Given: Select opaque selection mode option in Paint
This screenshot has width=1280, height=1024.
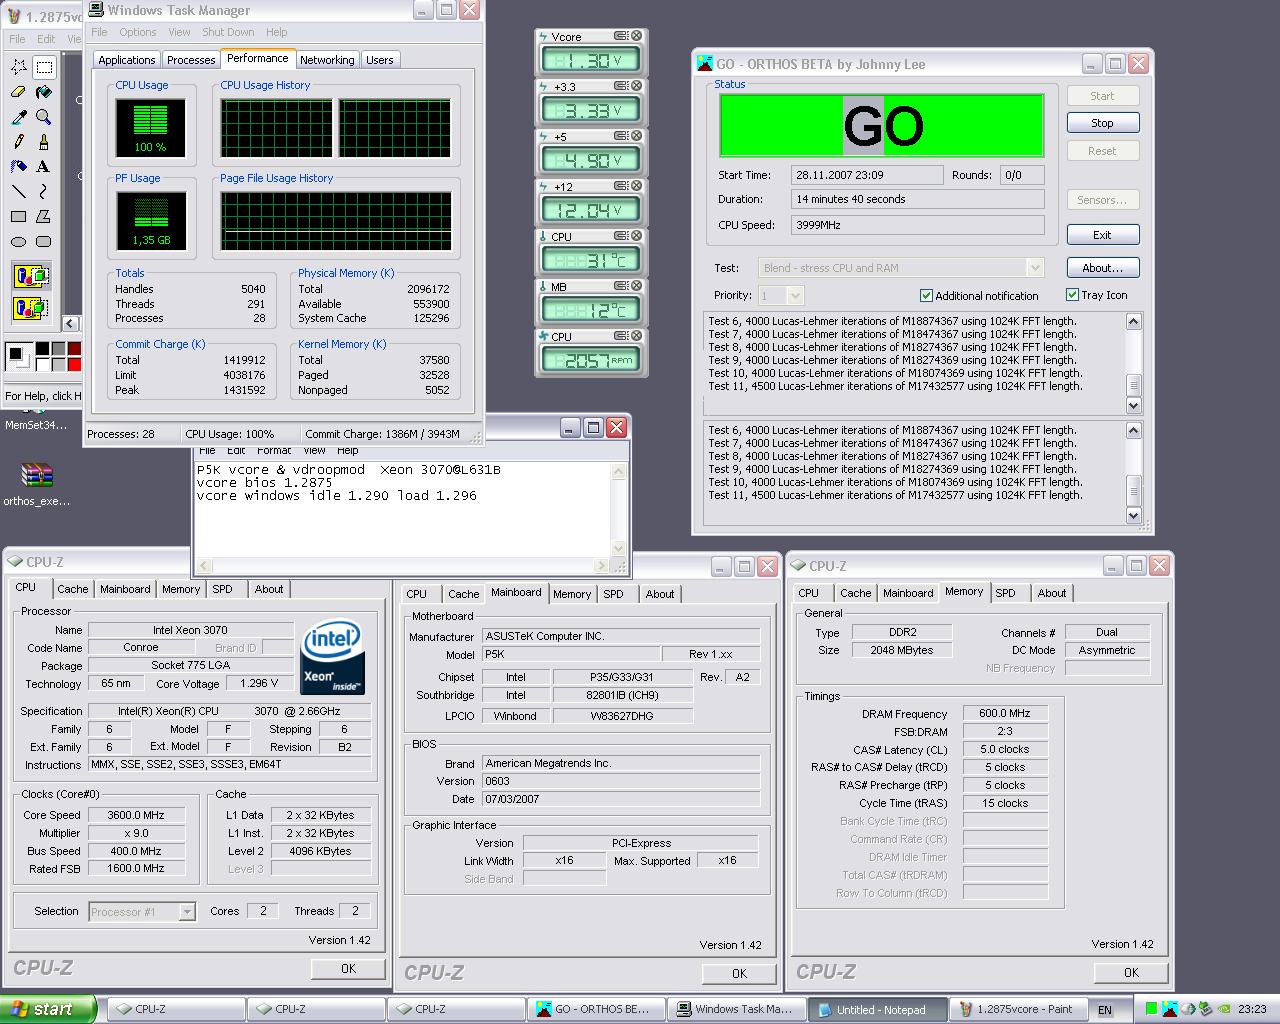Looking at the screenshot, I should (31, 276).
